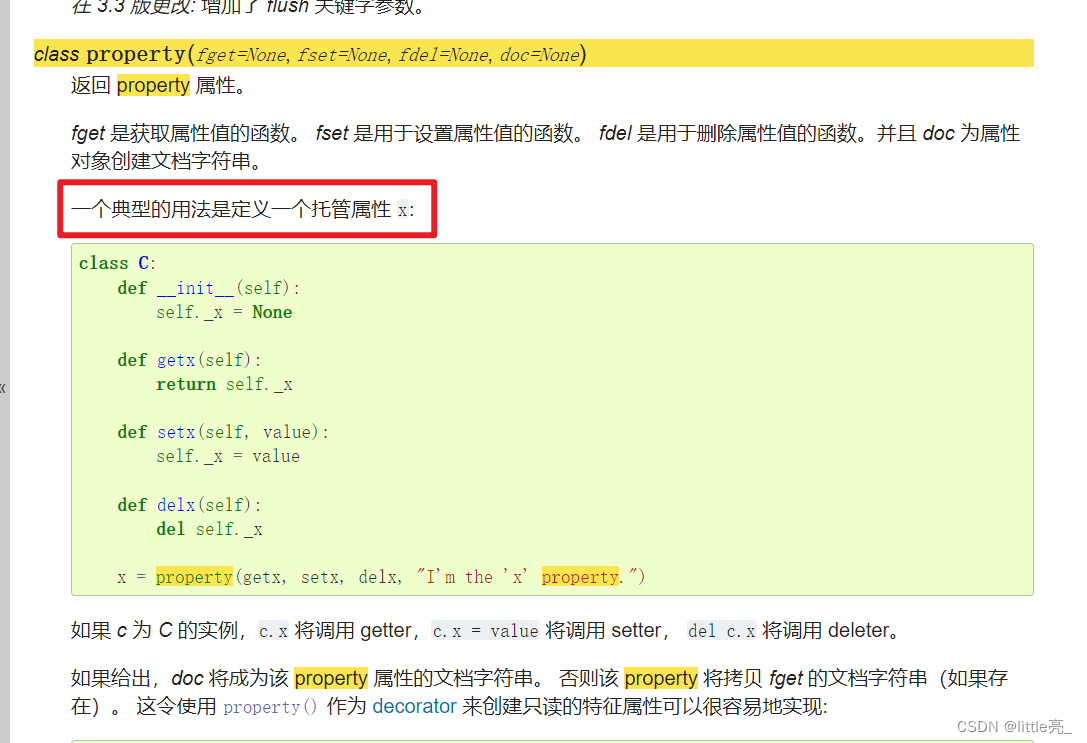Click highlighted property in x = property(getx line
The width and height of the screenshot is (1087, 743).
[x=194, y=576]
